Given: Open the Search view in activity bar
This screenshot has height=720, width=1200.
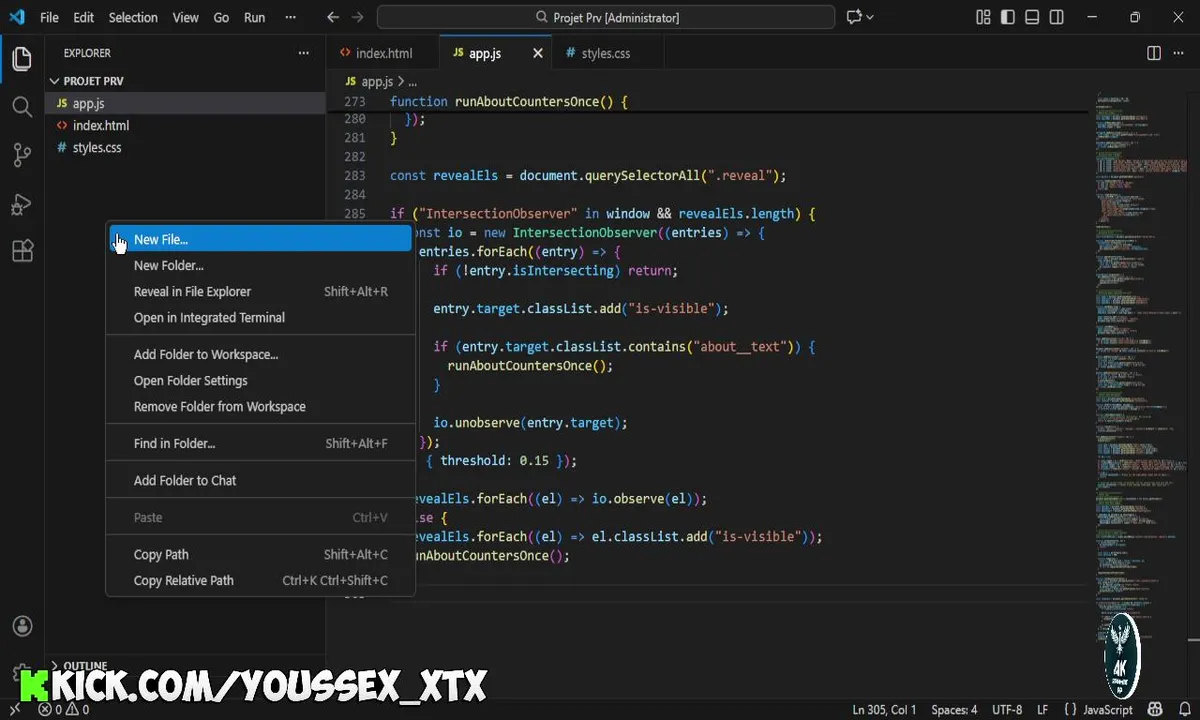Looking at the screenshot, I should click(x=22, y=106).
